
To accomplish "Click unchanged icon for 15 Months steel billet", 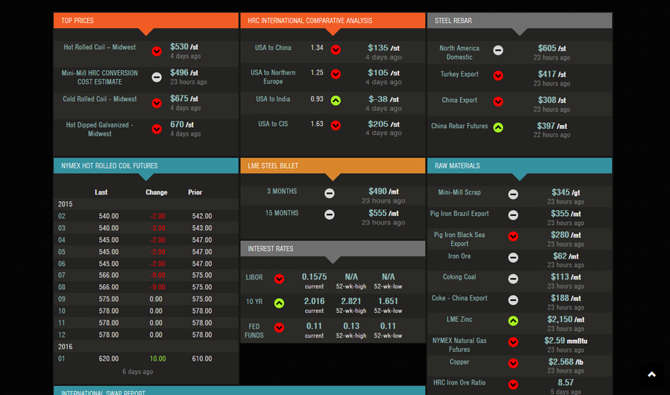I will click(329, 214).
